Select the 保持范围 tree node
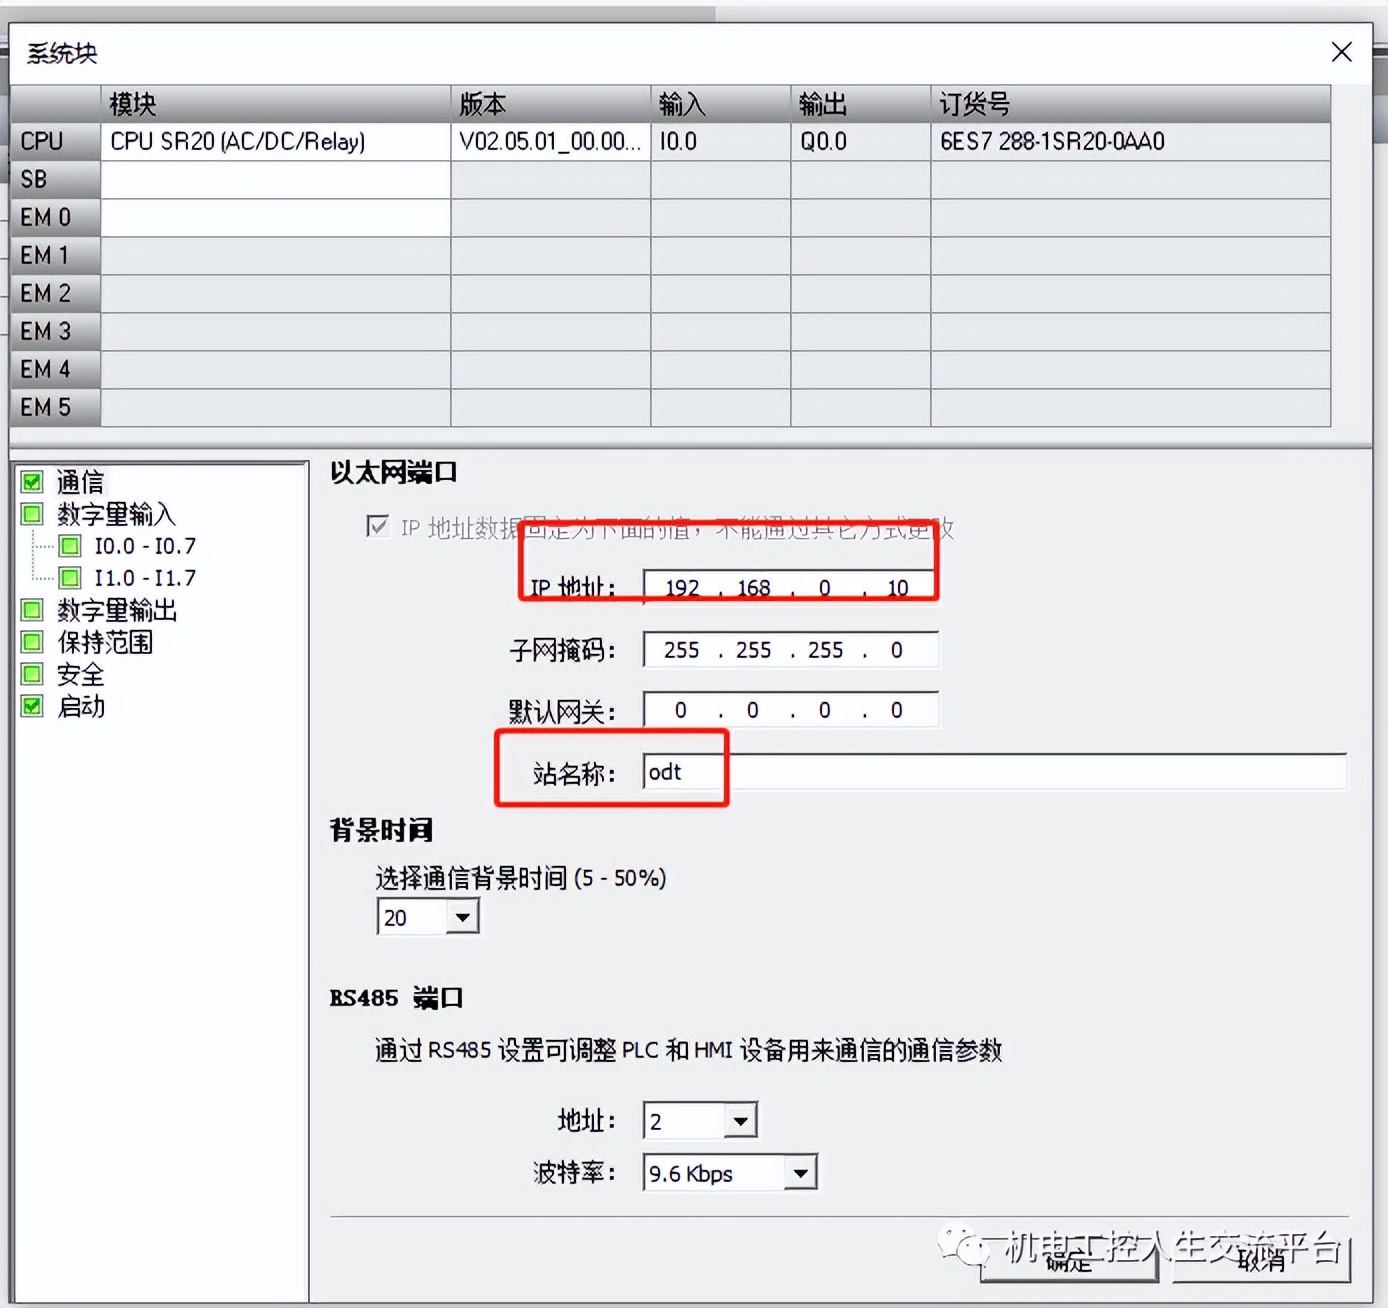 pyautogui.click(x=105, y=642)
